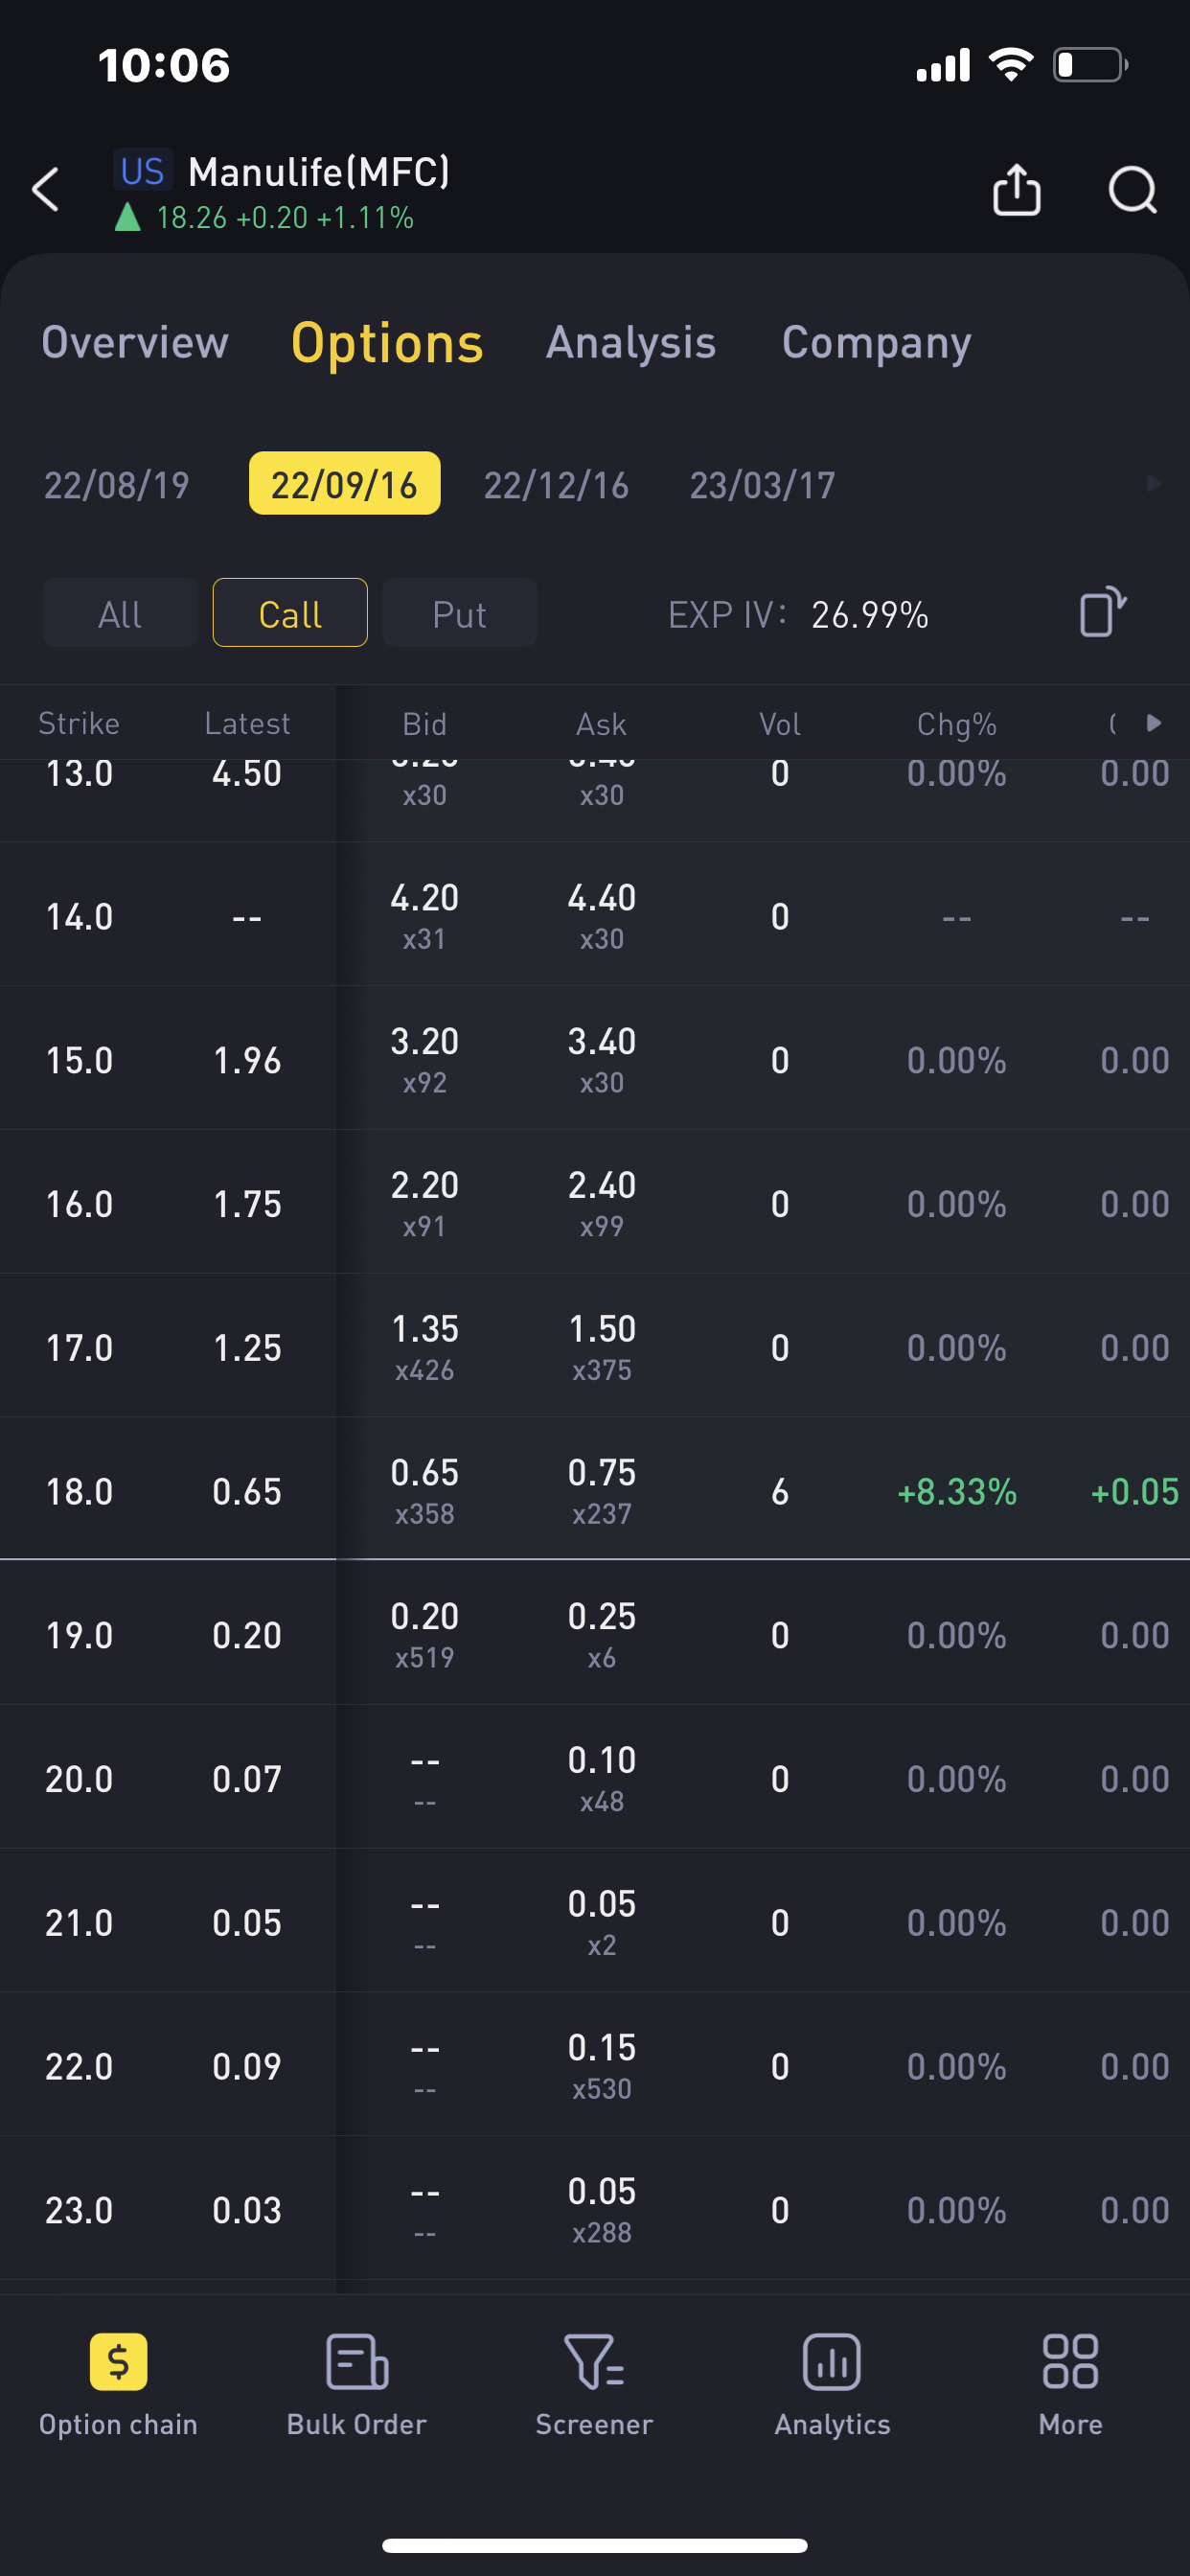The image size is (1190, 2576).
Task: Select the All options filter
Action: (120, 613)
